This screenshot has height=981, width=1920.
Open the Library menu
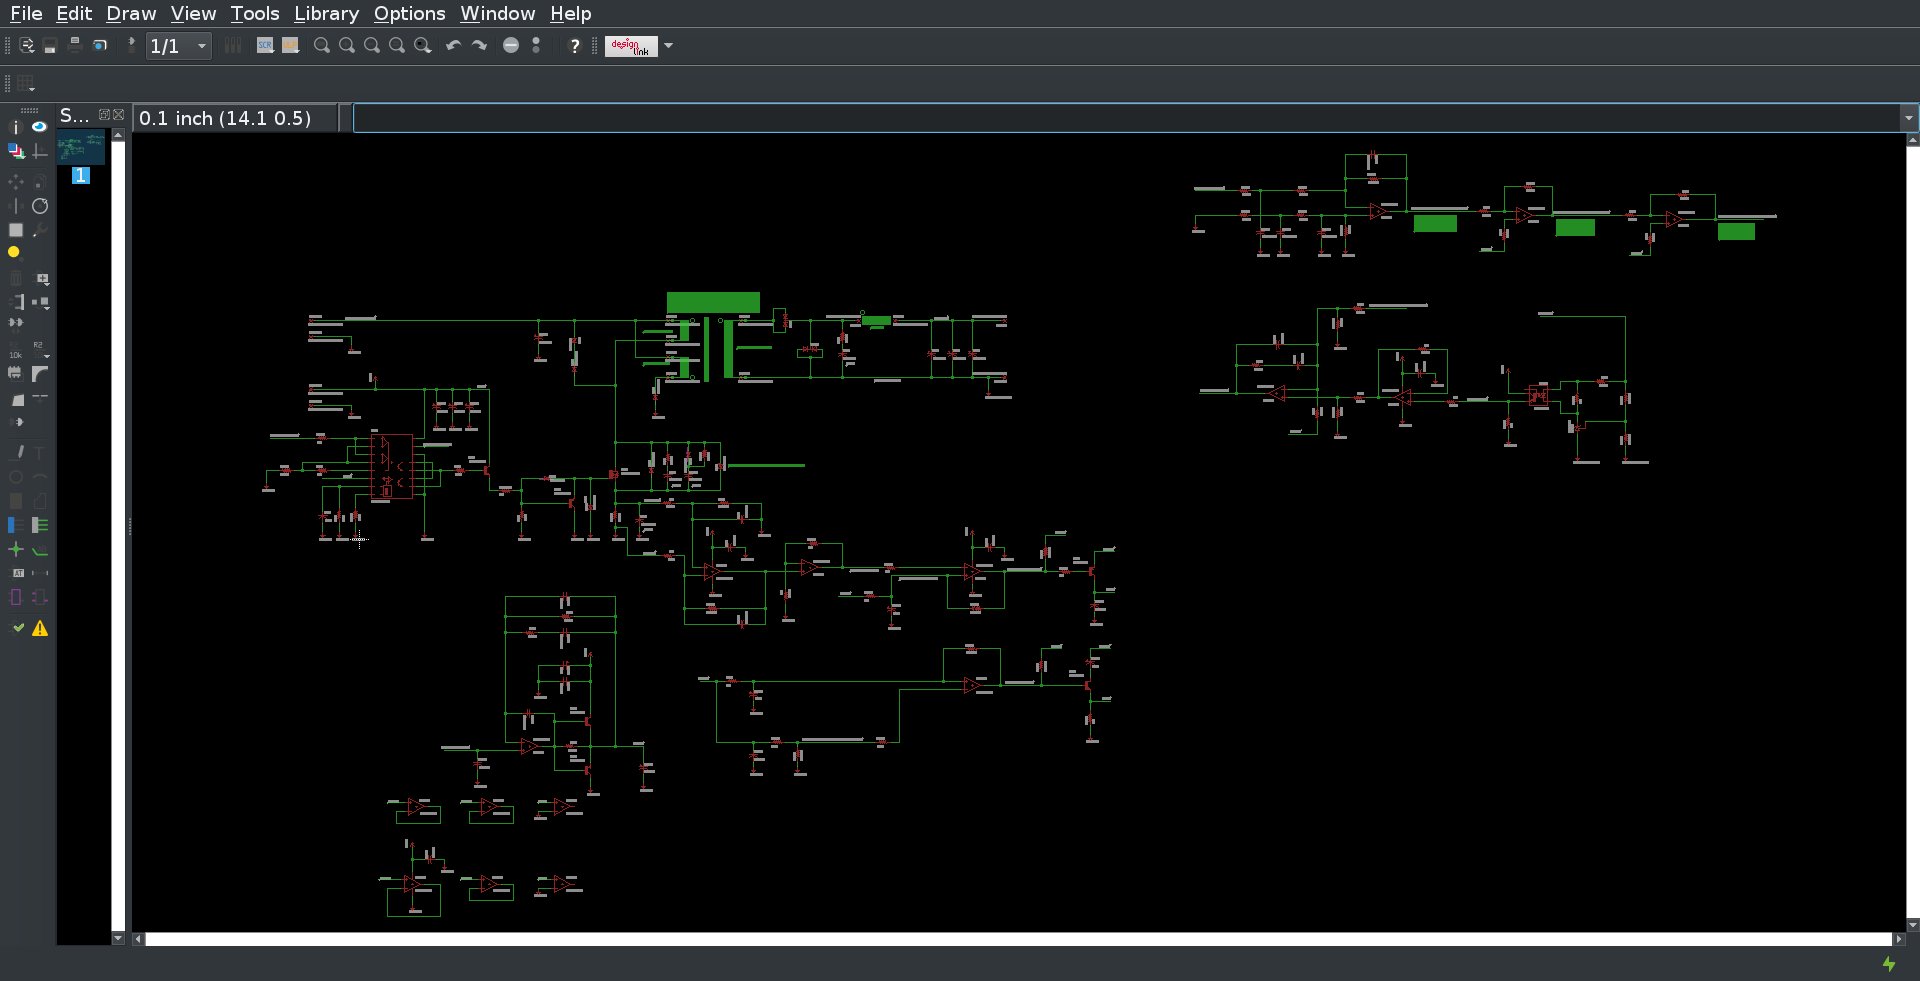pyautogui.click(x=326, y=13)
